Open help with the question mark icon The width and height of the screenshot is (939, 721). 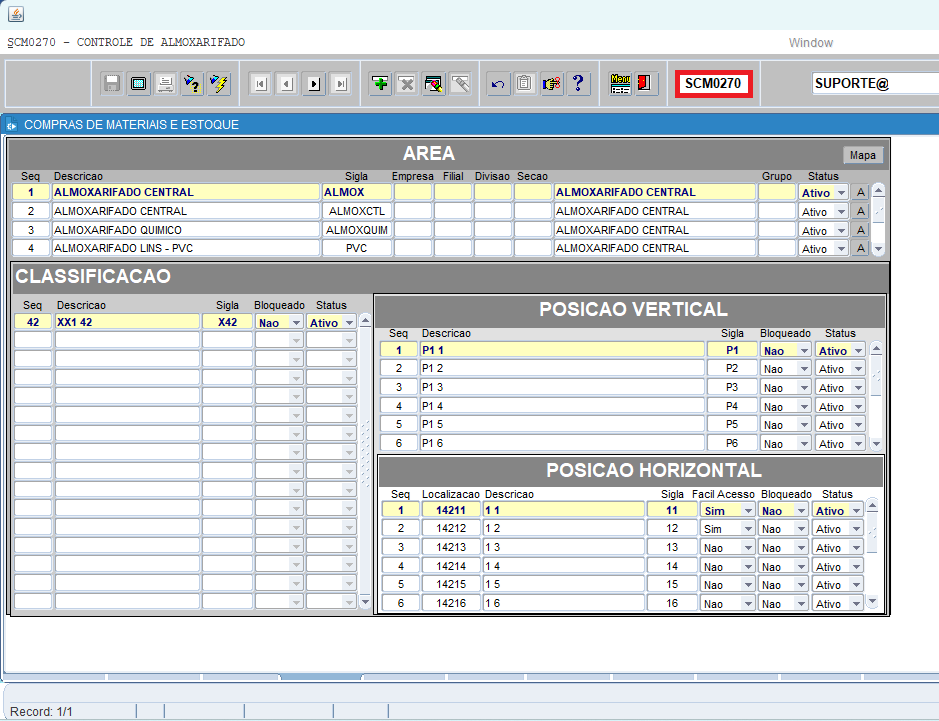577,84
